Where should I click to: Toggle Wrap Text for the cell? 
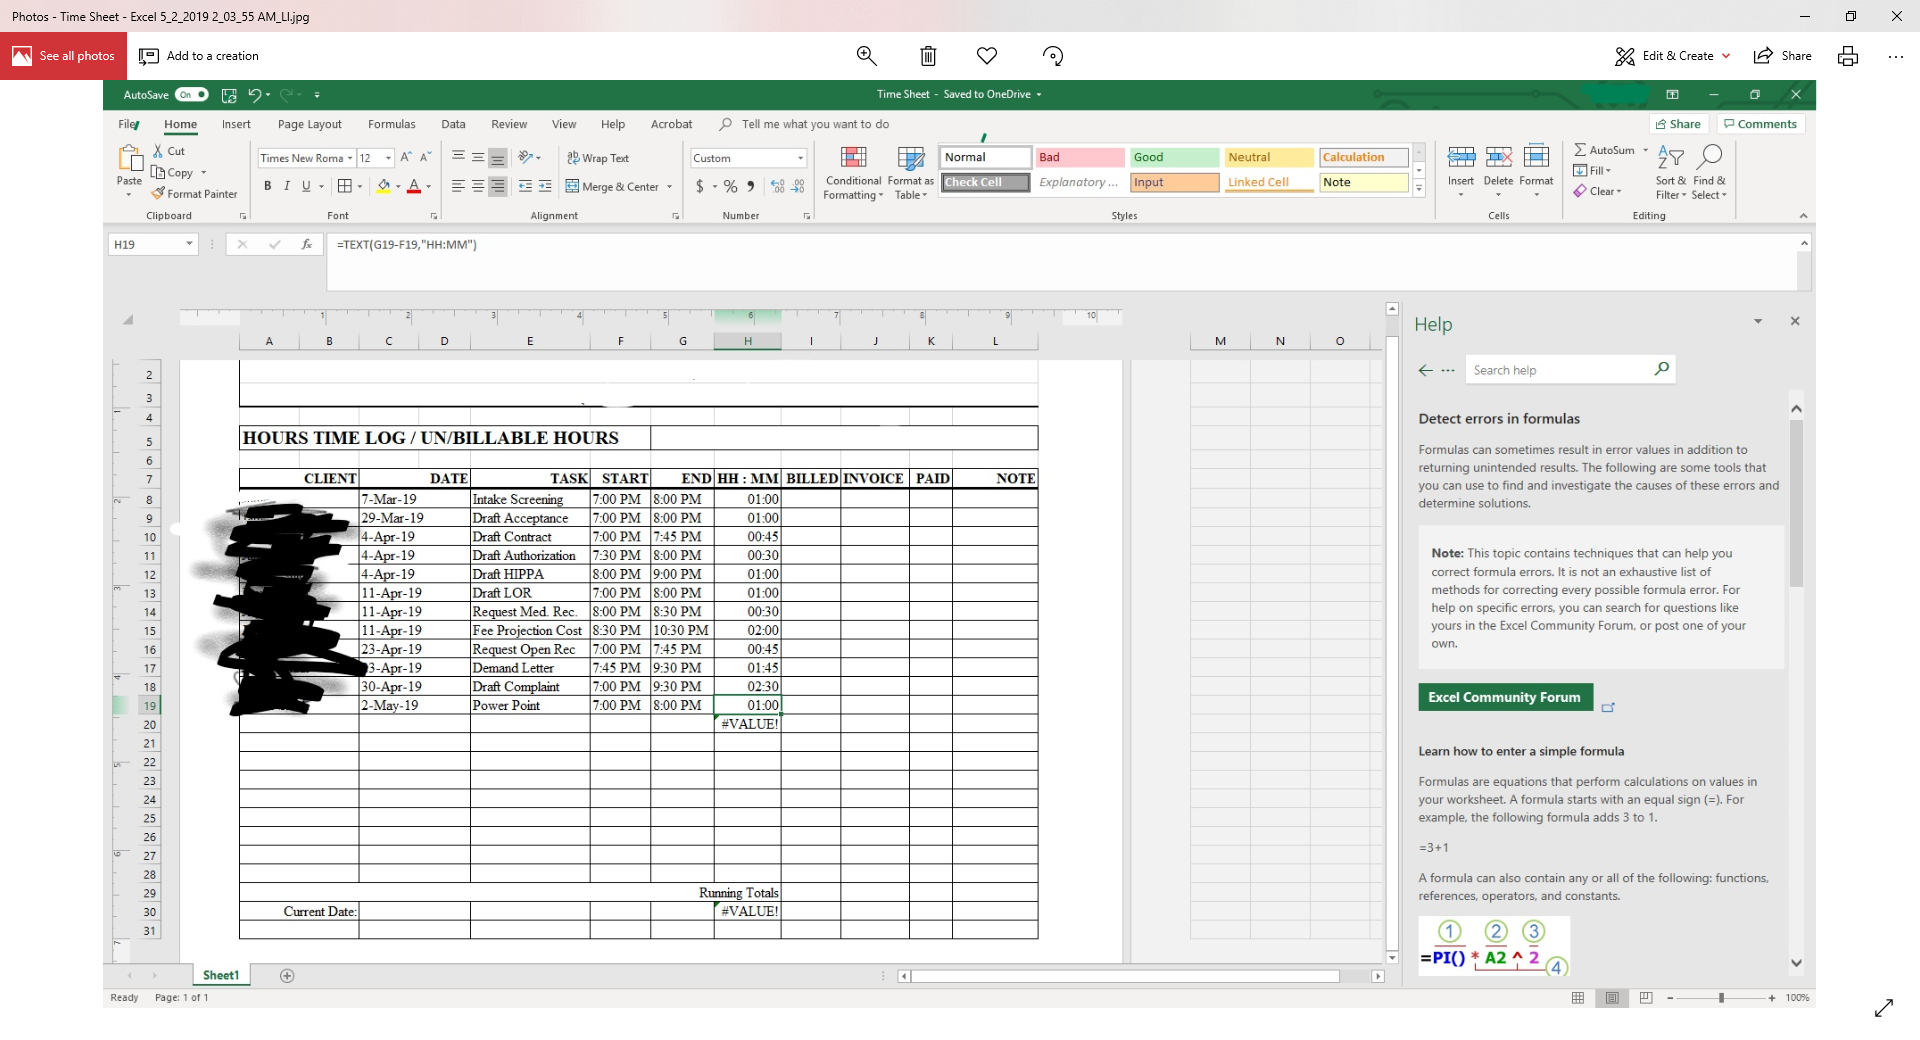598,158
